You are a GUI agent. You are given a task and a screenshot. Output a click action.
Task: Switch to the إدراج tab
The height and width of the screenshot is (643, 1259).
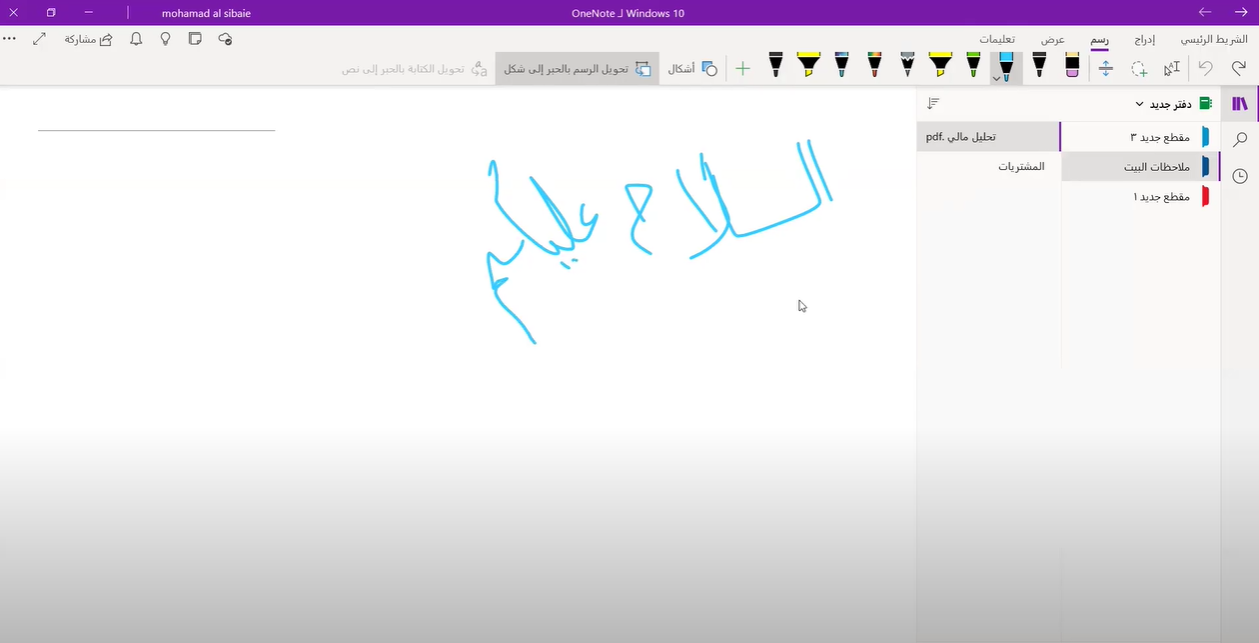tap(1145, 39)
